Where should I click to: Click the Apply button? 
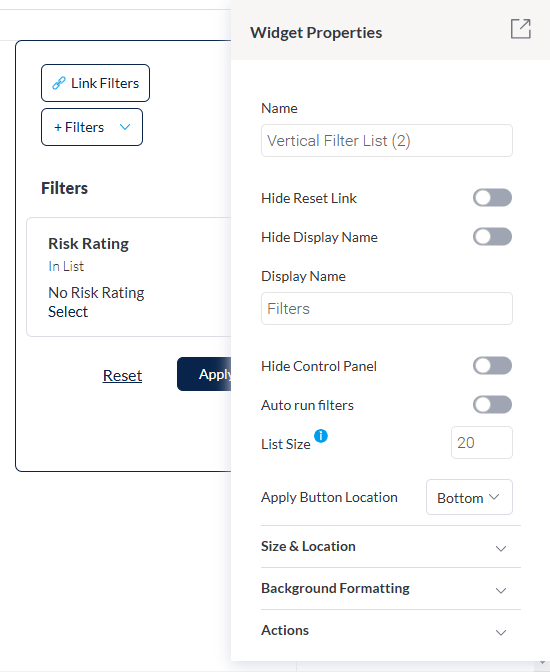click(204, 374)
